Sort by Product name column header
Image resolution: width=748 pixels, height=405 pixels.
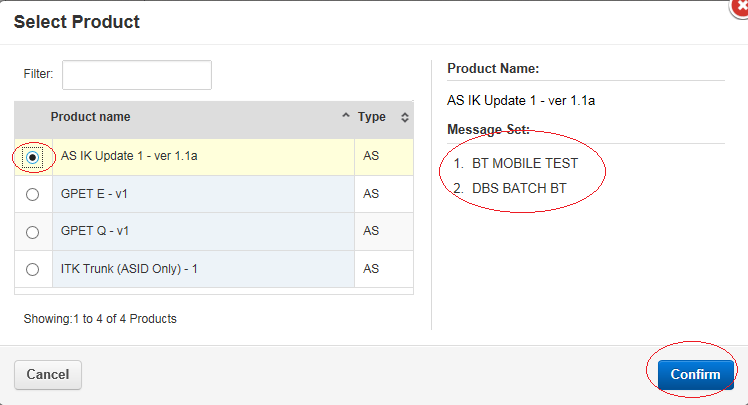(90, 117)
